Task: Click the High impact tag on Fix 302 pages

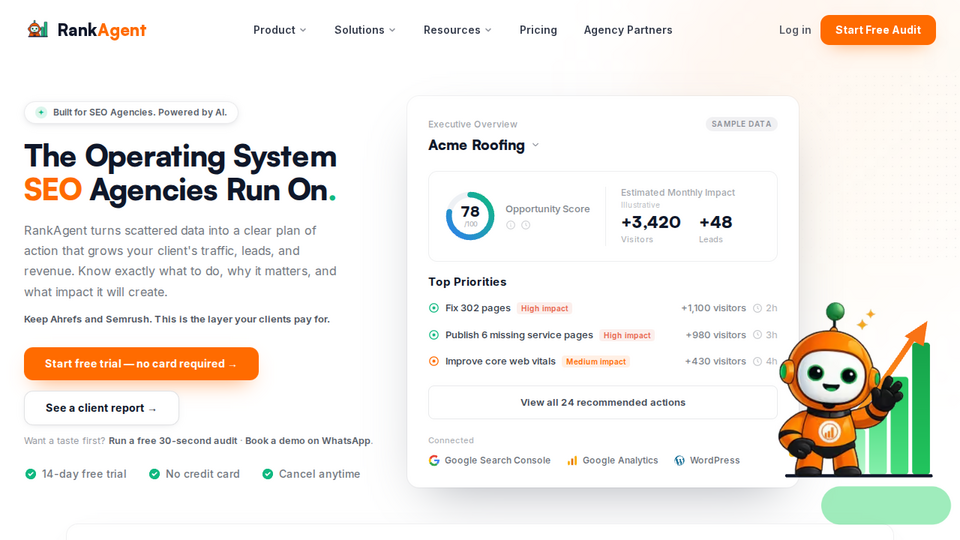Action: 544,309
